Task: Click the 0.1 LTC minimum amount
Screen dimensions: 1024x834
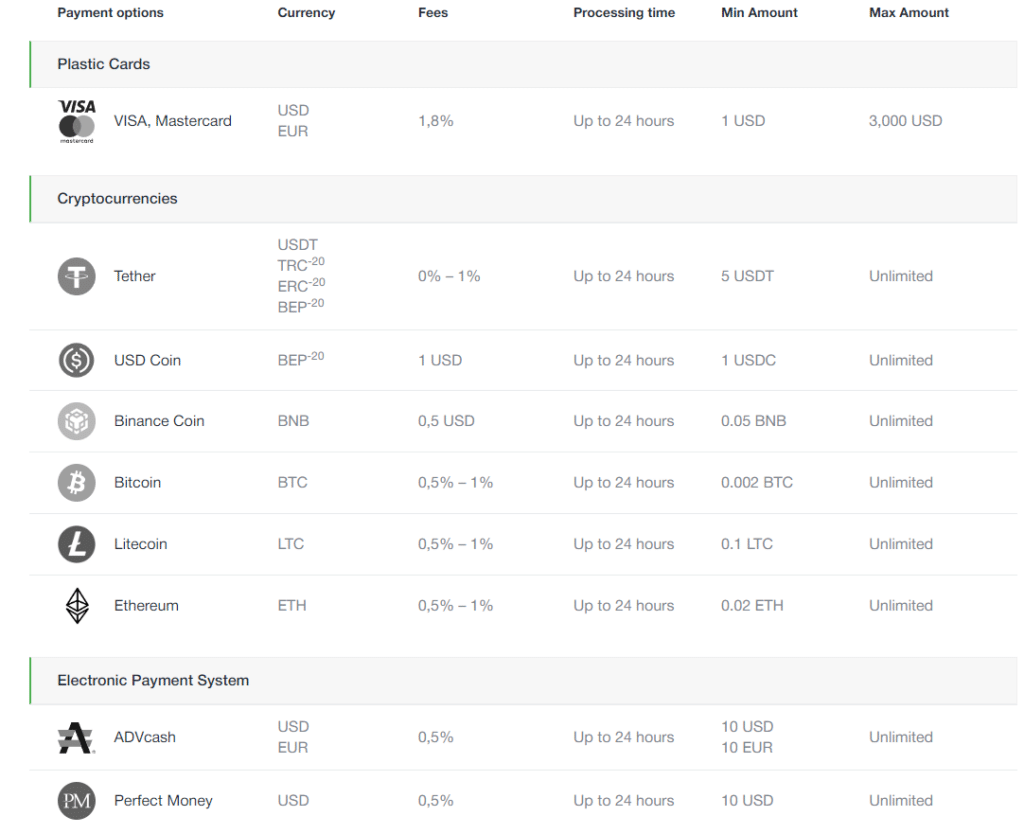Action: click(x=747, y=544)
